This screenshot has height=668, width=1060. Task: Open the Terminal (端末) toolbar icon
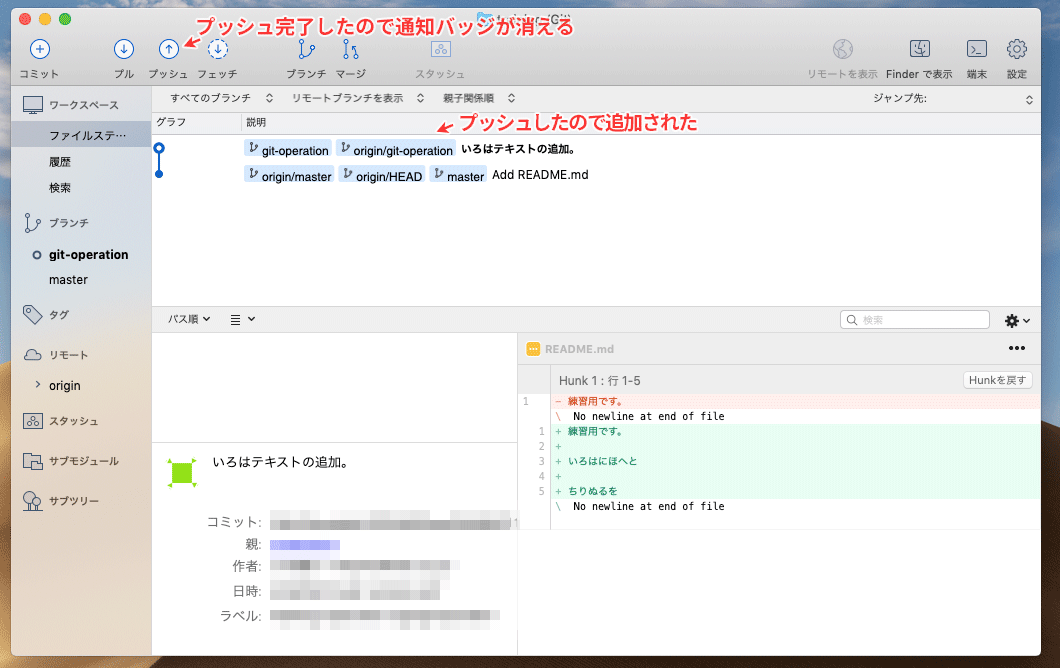pyautogui.click(x=977, y=49)
